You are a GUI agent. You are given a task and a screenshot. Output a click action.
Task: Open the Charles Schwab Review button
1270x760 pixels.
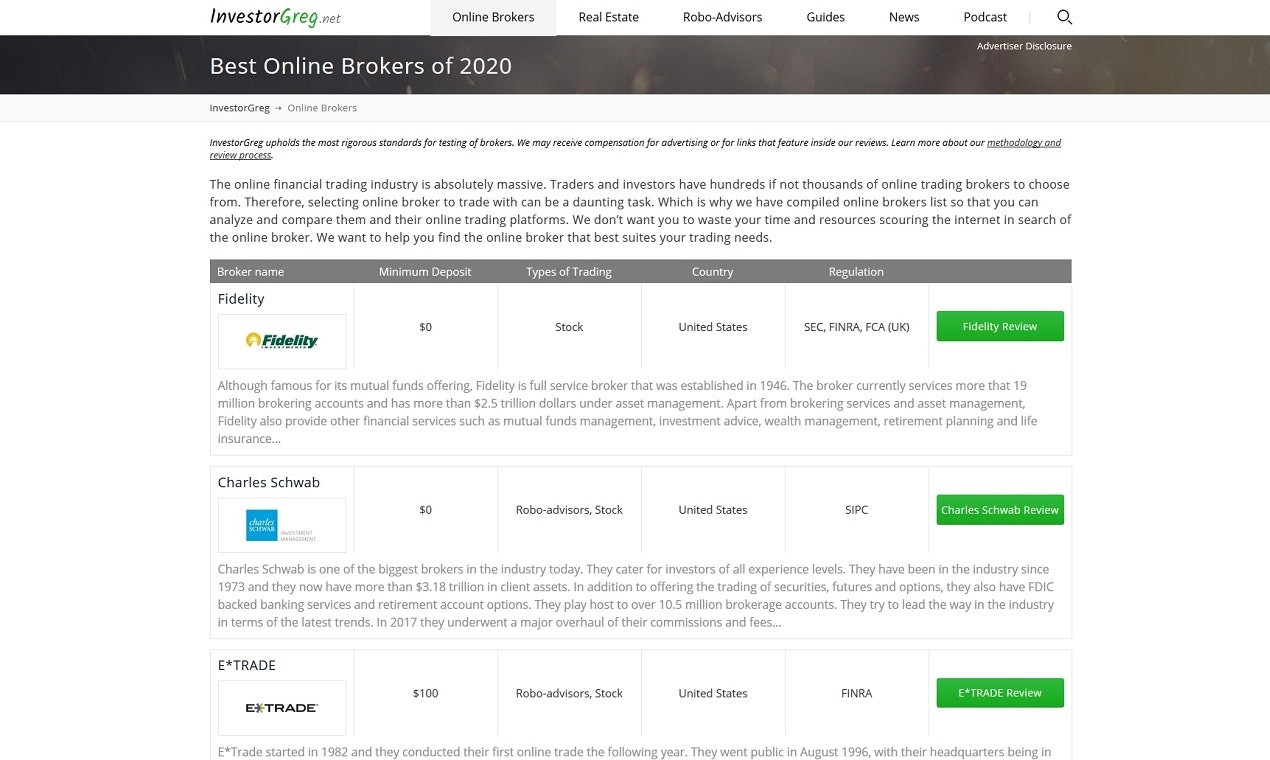pyautogui.click(x=1000, y=510)
